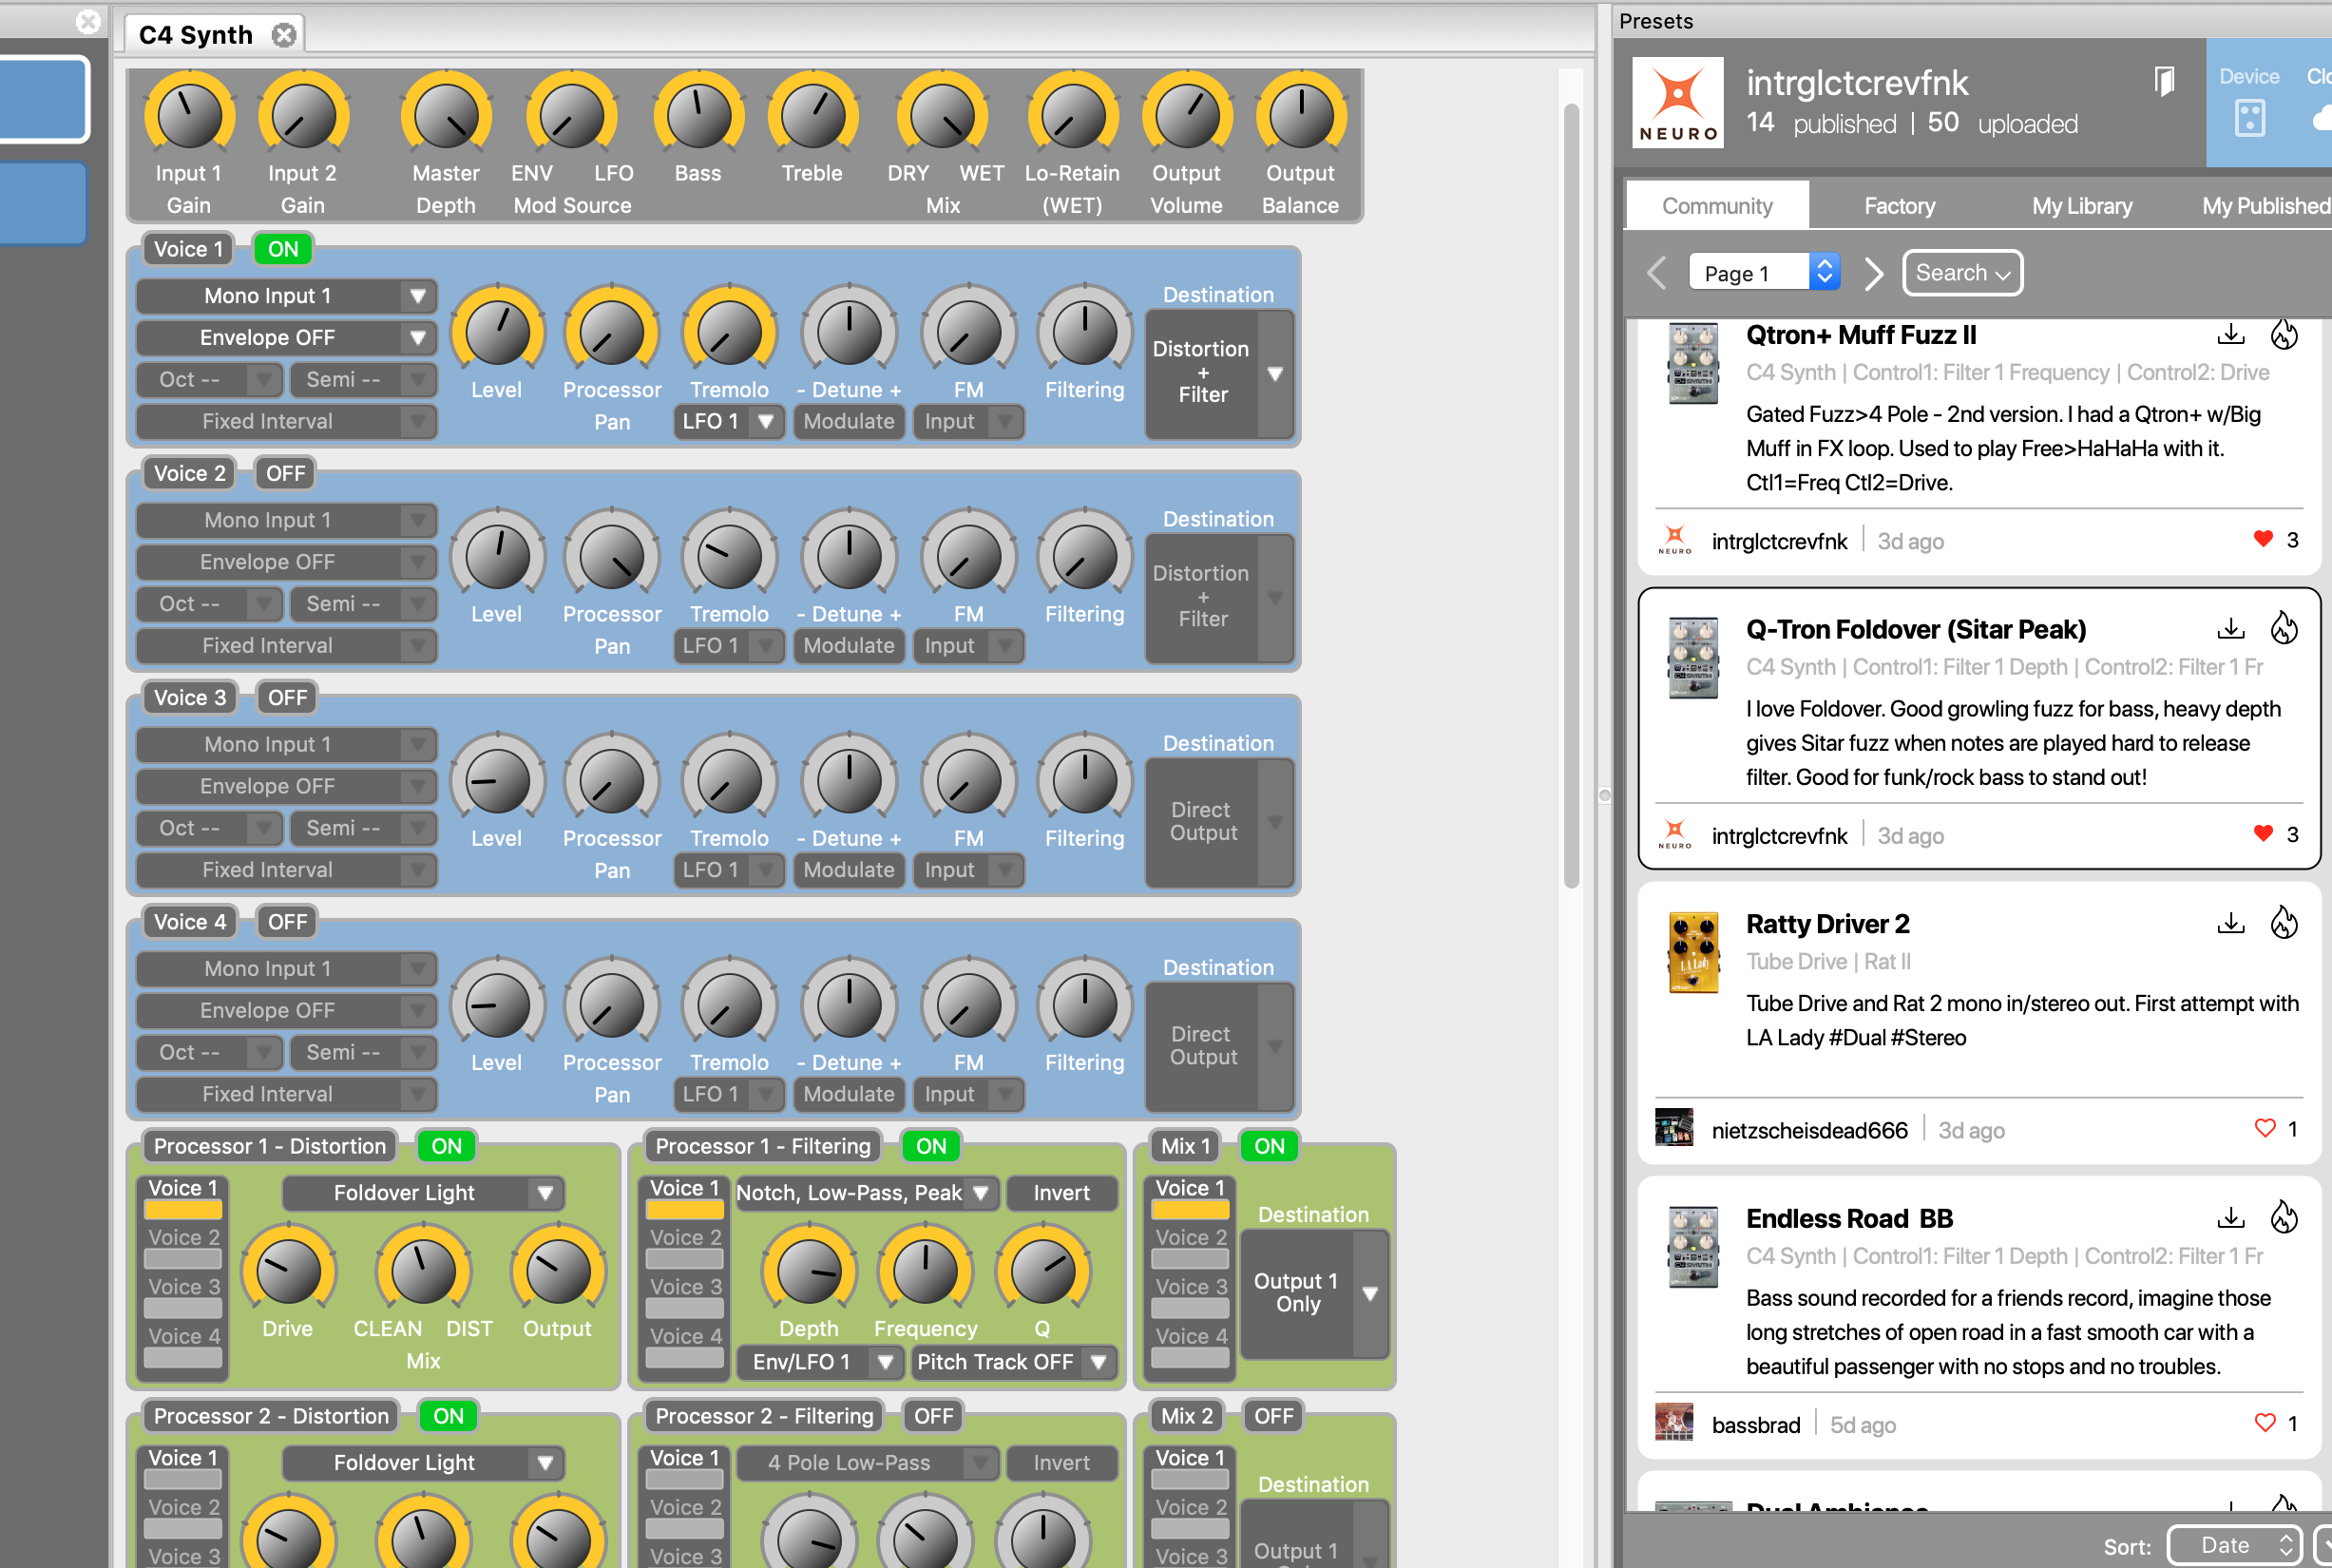This screenshot has width=2332, height=1568.
Task: Download the Endless Road BB preset
Action: (2231, 1217)
